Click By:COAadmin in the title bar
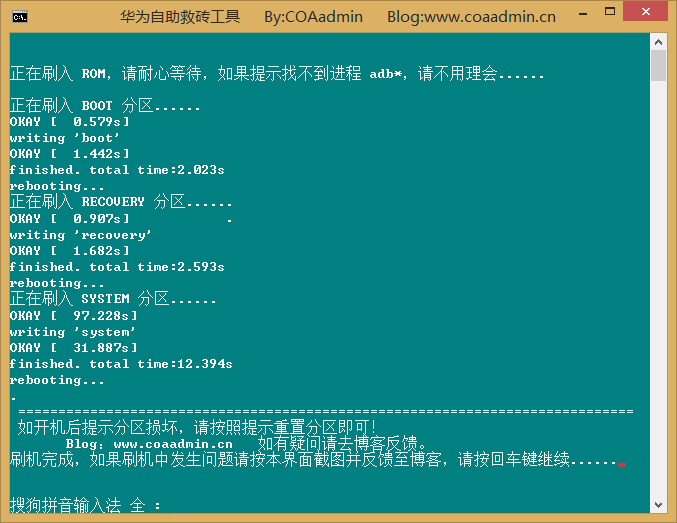The height and width of the screenshot is (523, 677). point(313,17)
